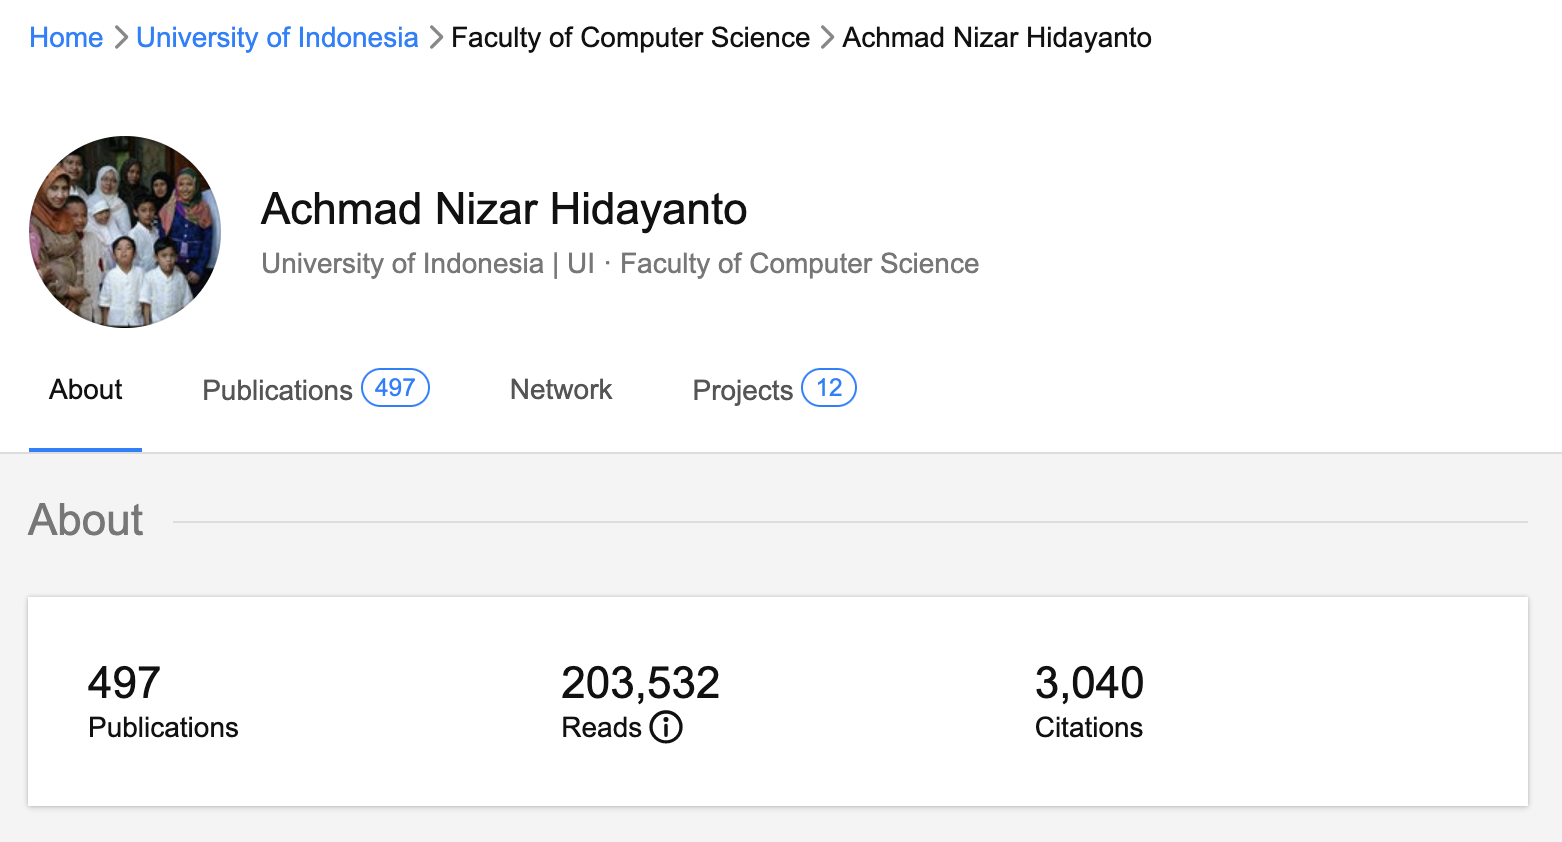Switch to the Projects tab
1562x842 pixels.
(x=742, y=390)
